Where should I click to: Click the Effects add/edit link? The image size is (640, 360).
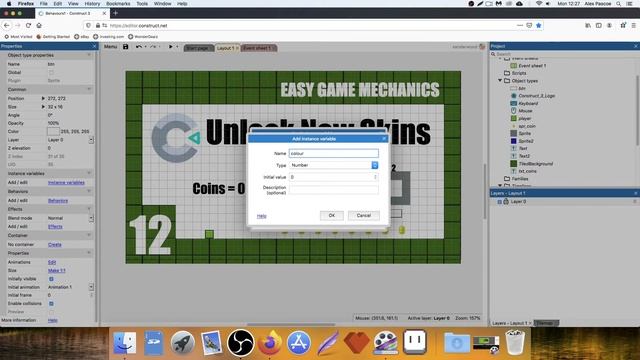(x=55, y=227)
